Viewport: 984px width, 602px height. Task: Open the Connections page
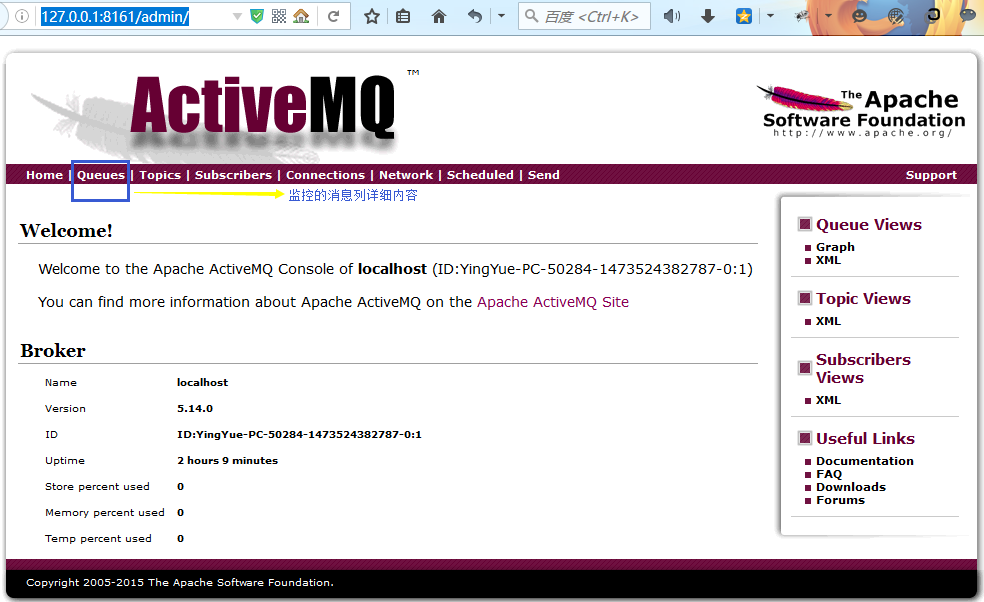click(x=325, y=175)
